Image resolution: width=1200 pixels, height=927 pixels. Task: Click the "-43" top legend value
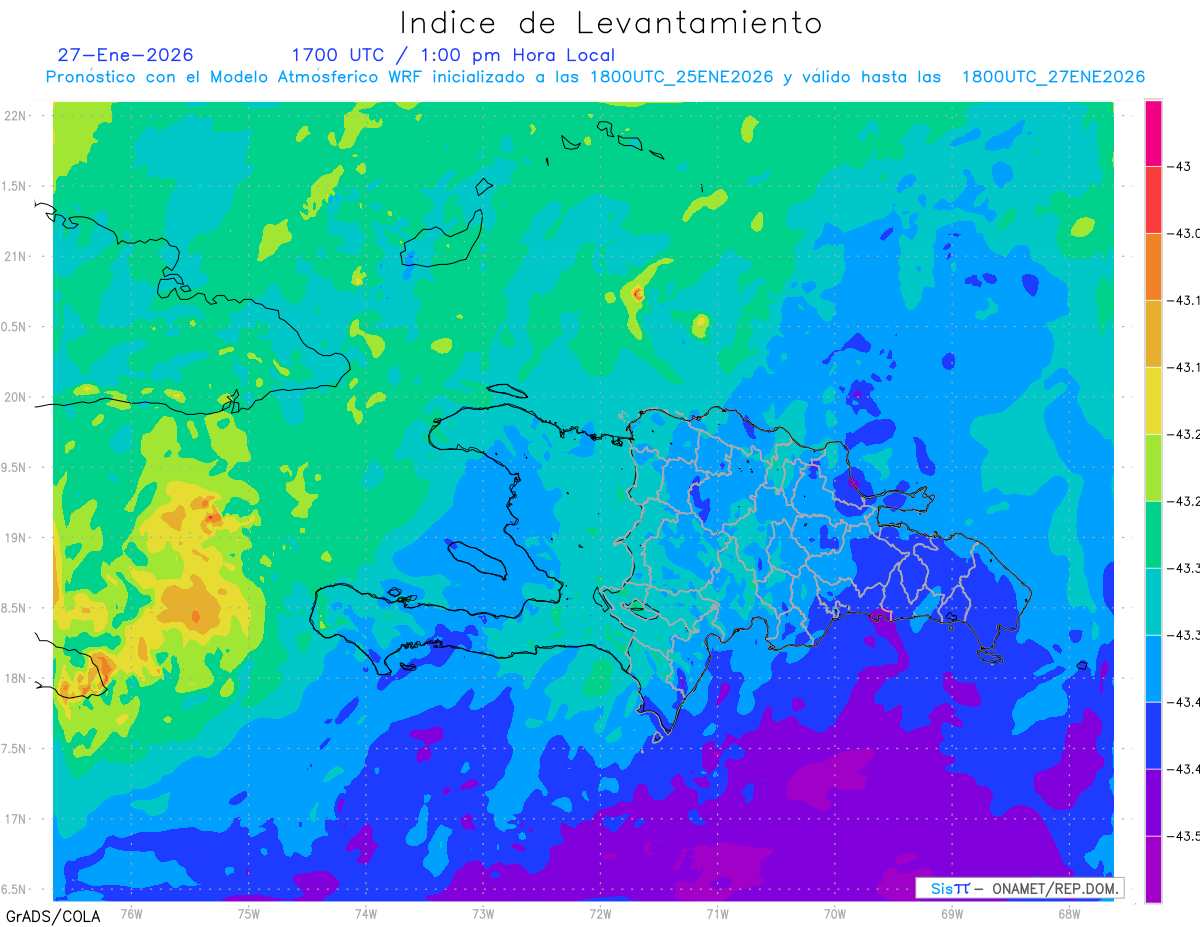click(x=1180, y=166)
